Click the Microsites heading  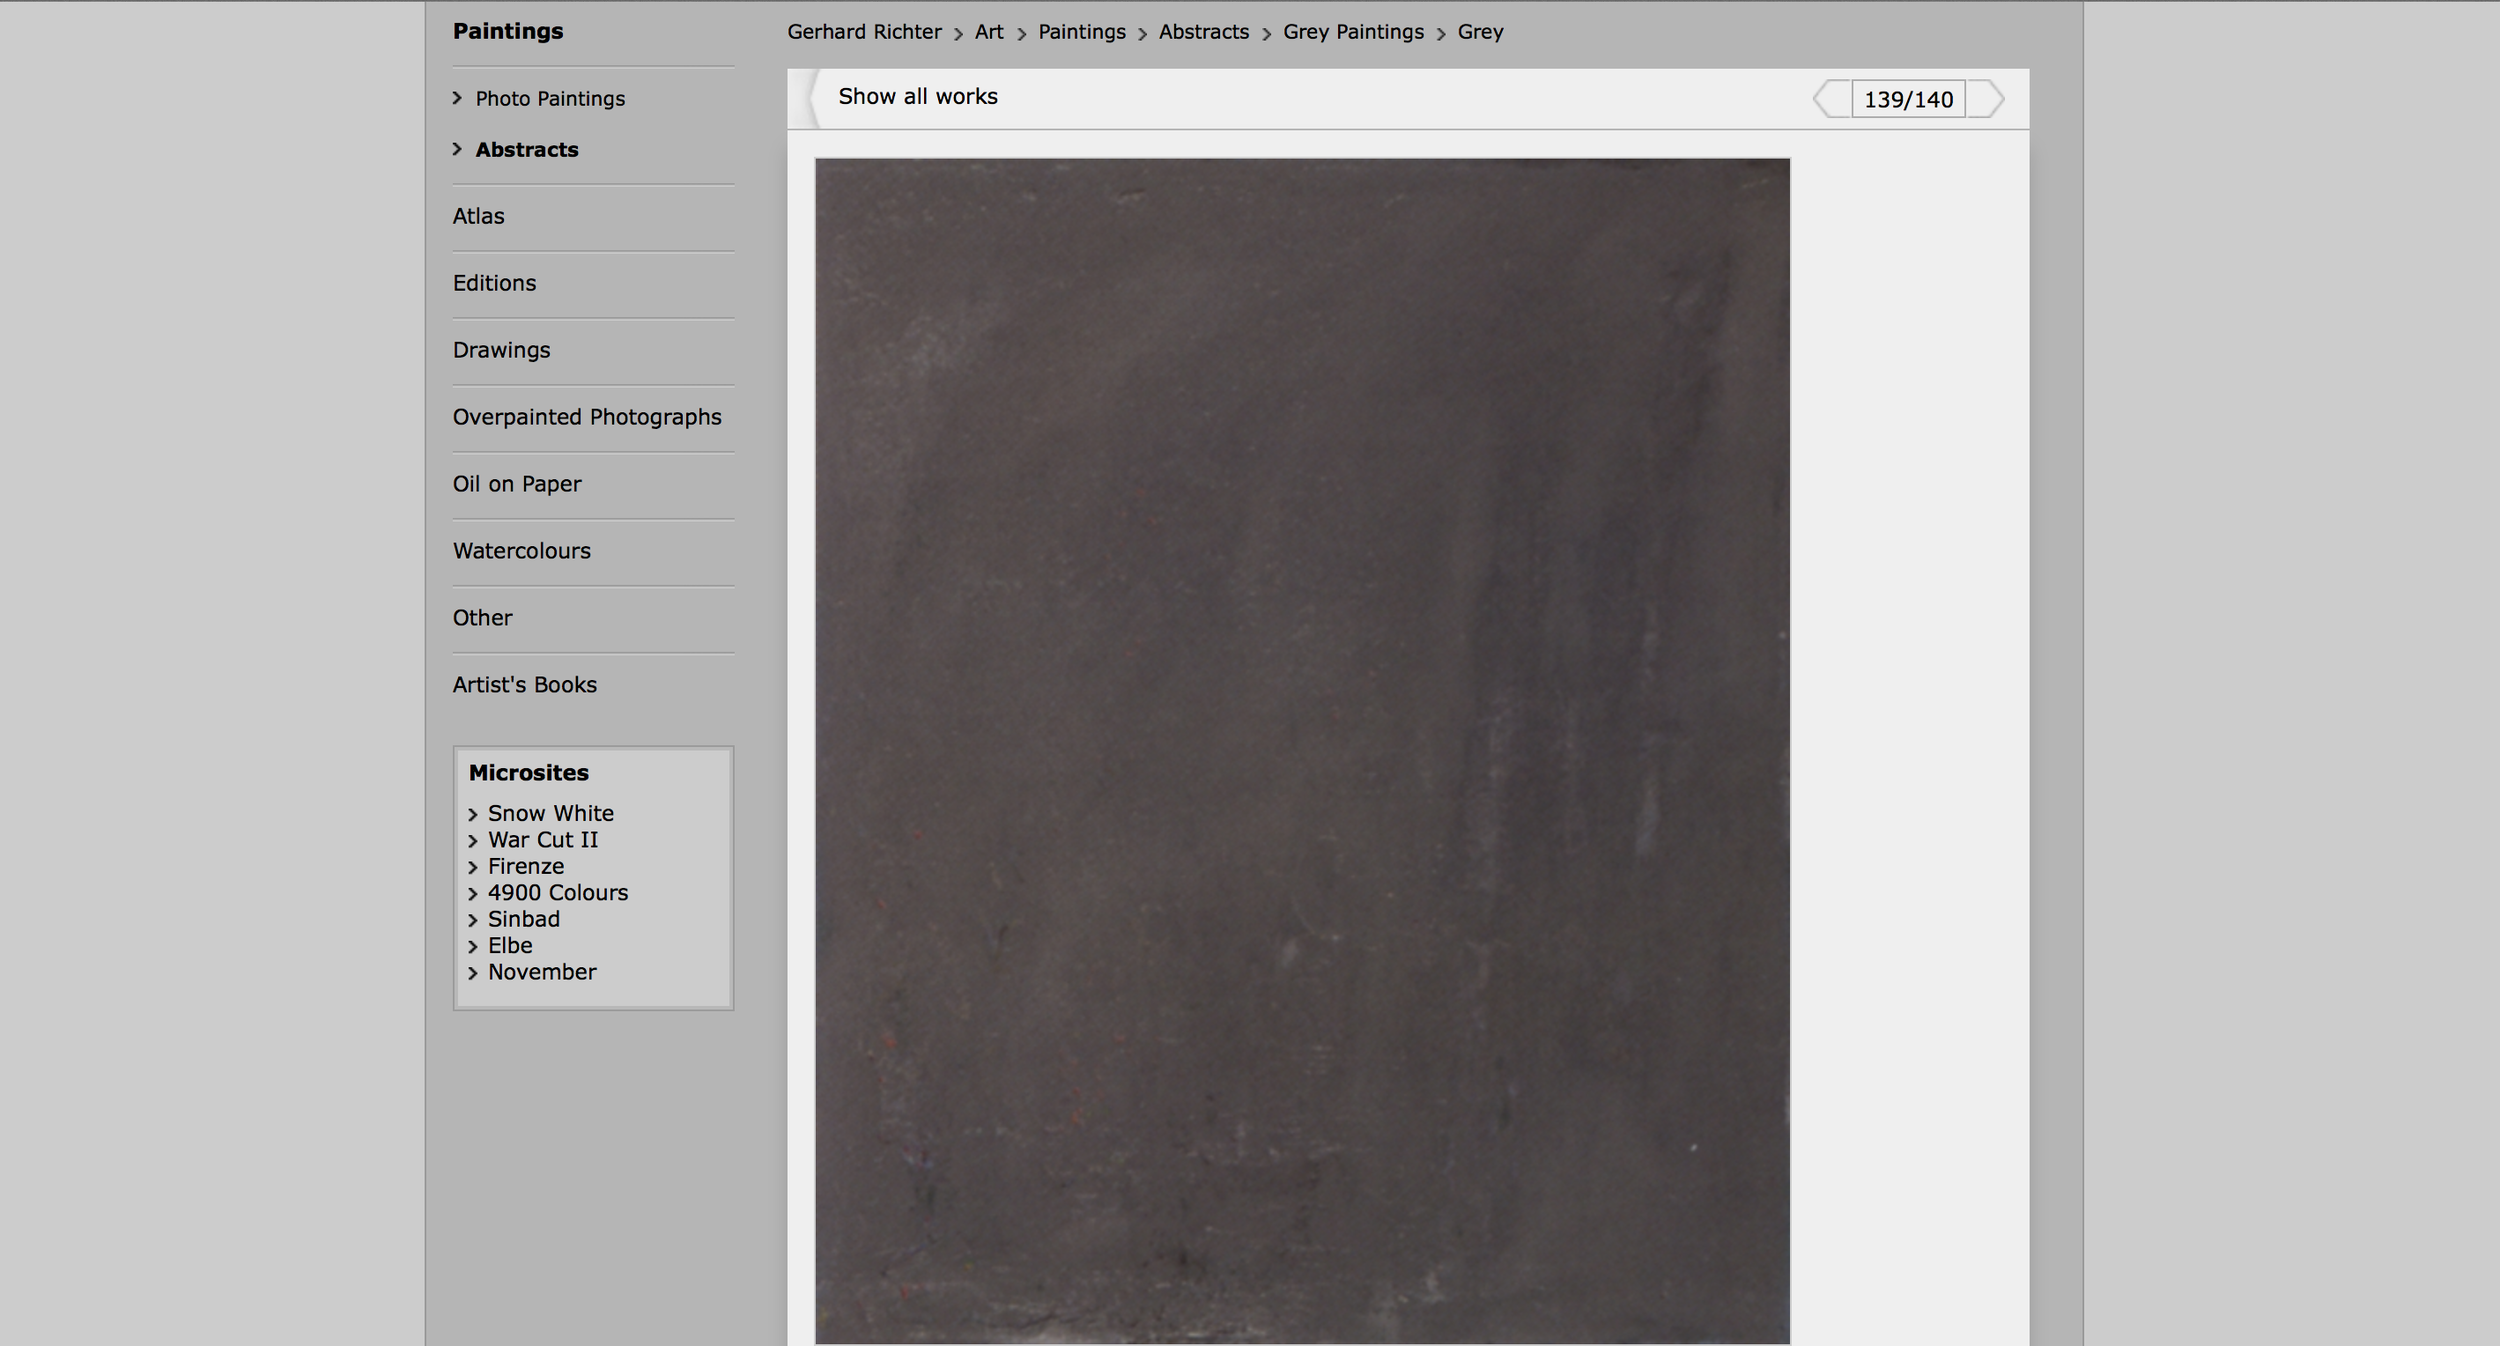[x=528, y=773]
